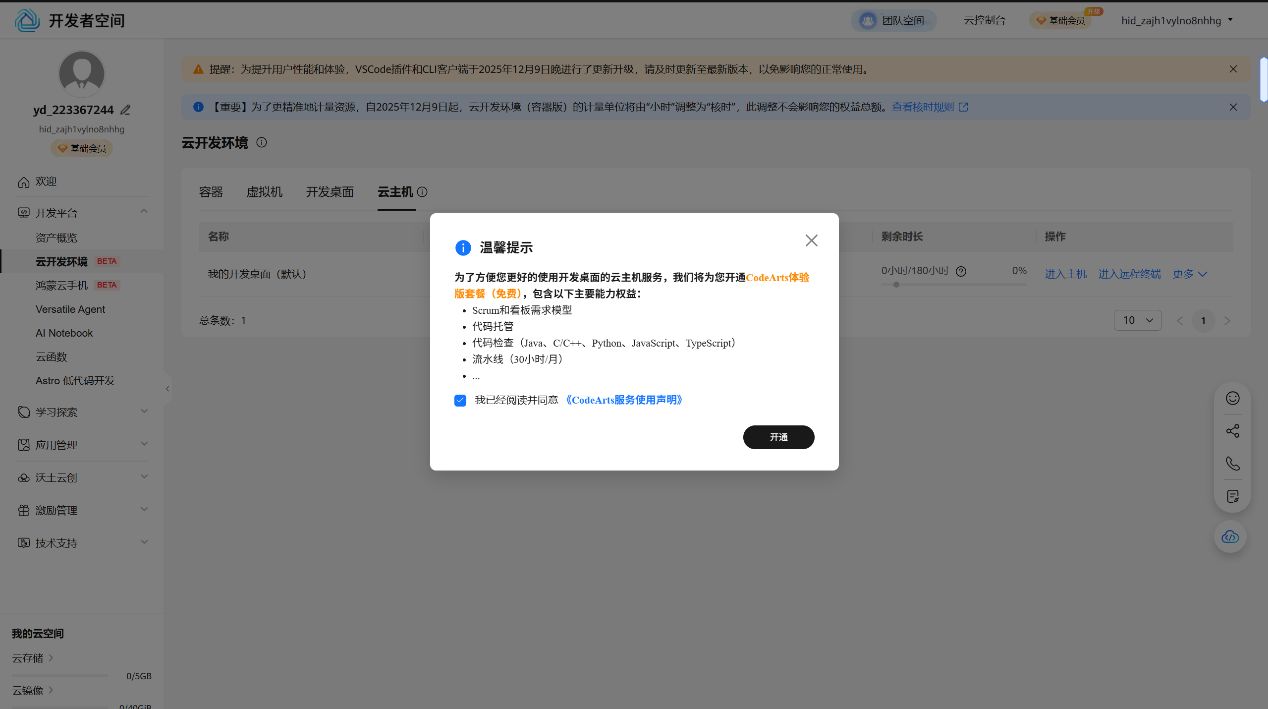
Task: Select the 云主机 tab
Action: coord(395,192)
